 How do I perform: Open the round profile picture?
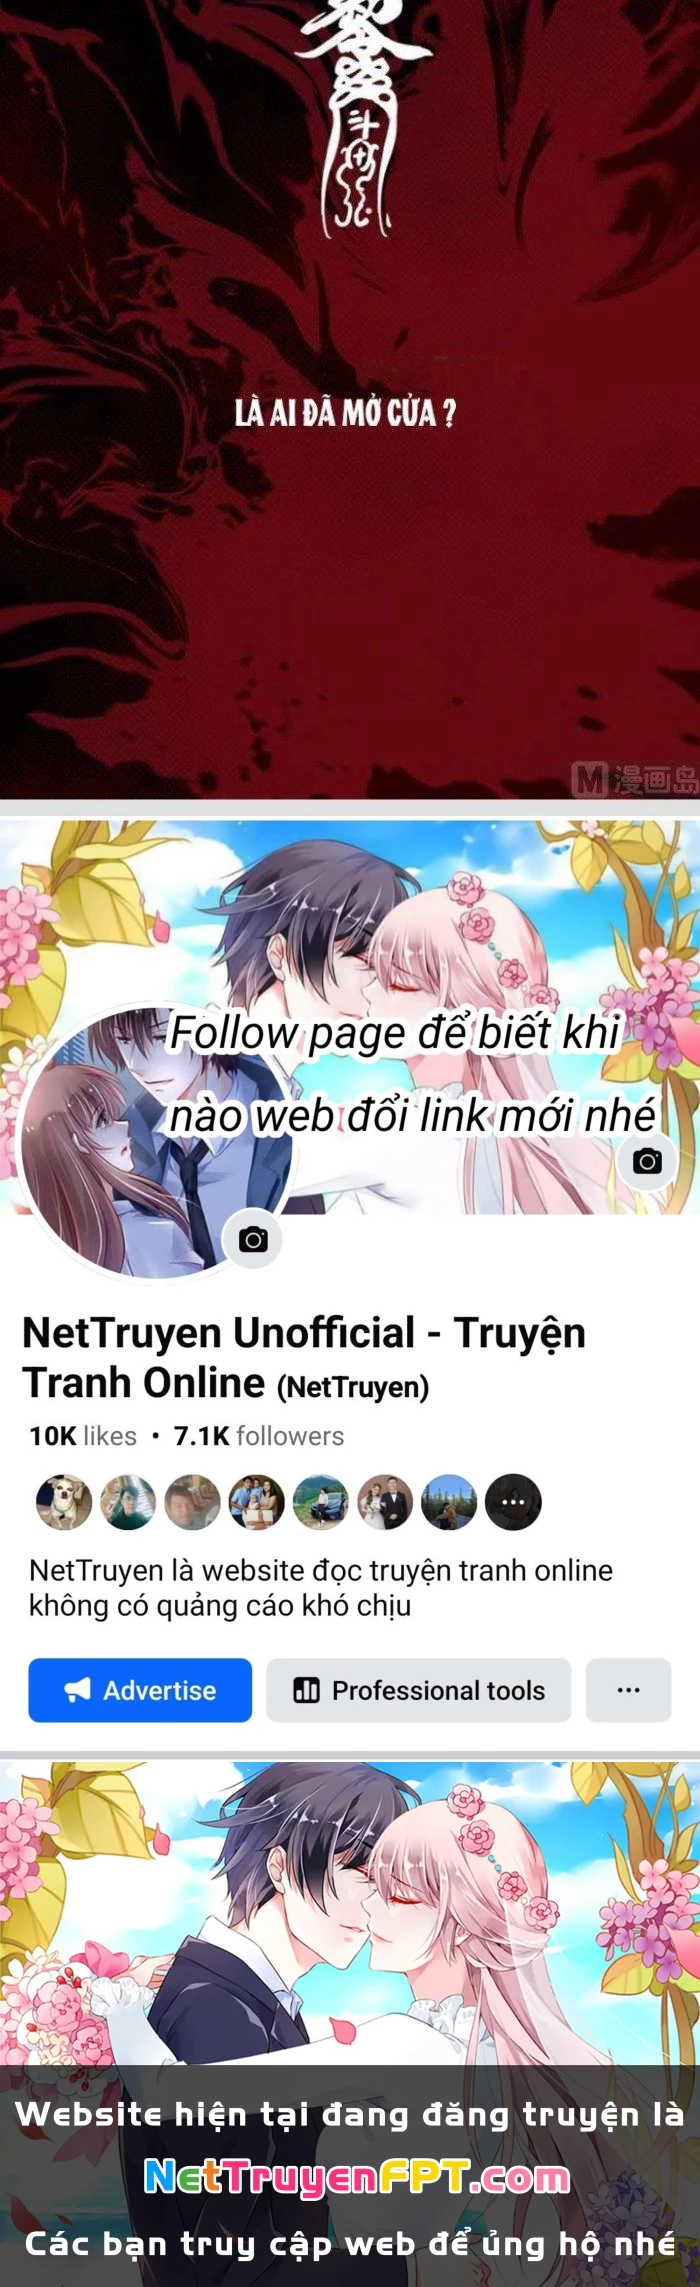point(155,1143)
